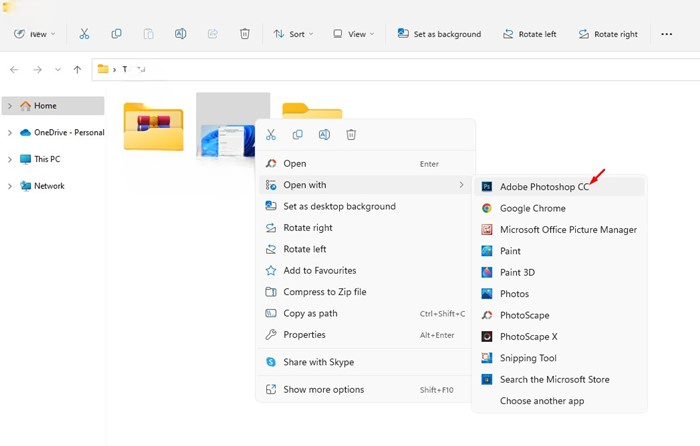The width and height of the screenshot is (700, 446).
Task: Open the View dropdown
Action: [x=354, y=34]
